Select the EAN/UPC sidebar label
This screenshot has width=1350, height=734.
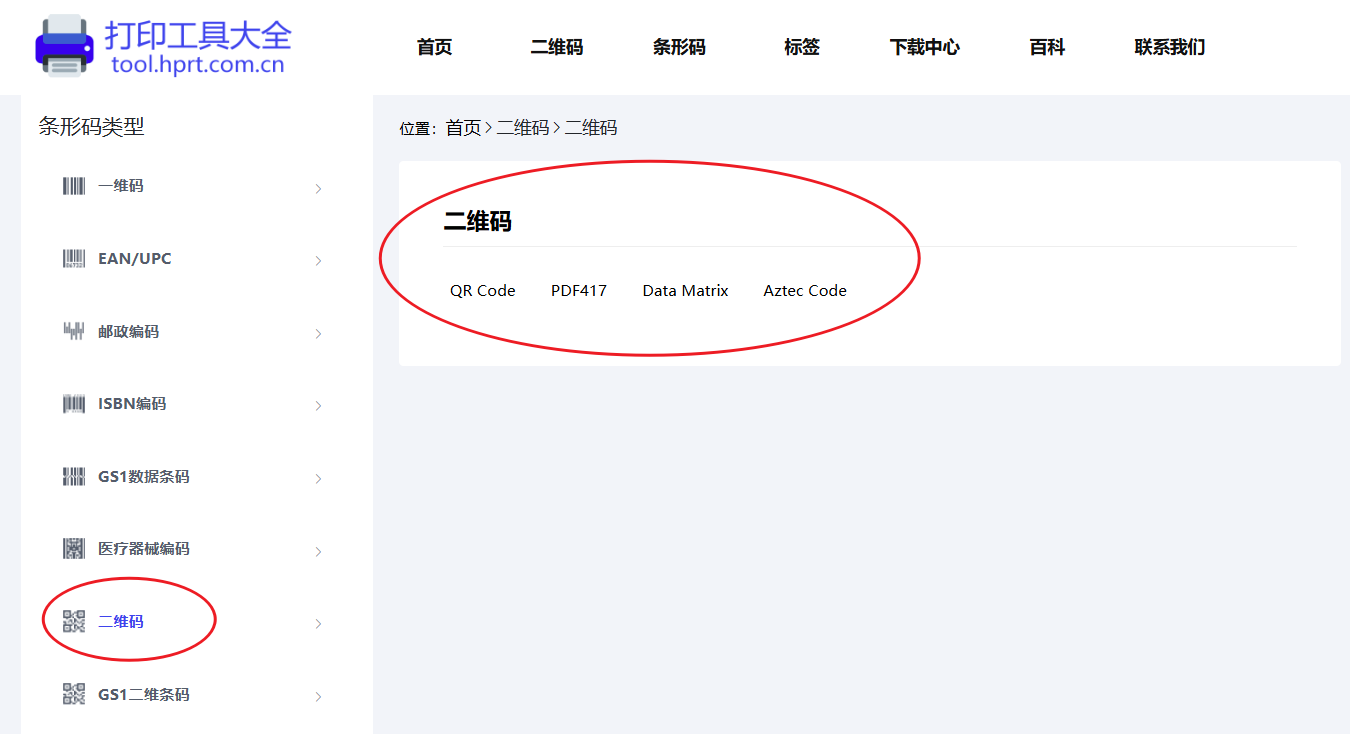(135, 259)
